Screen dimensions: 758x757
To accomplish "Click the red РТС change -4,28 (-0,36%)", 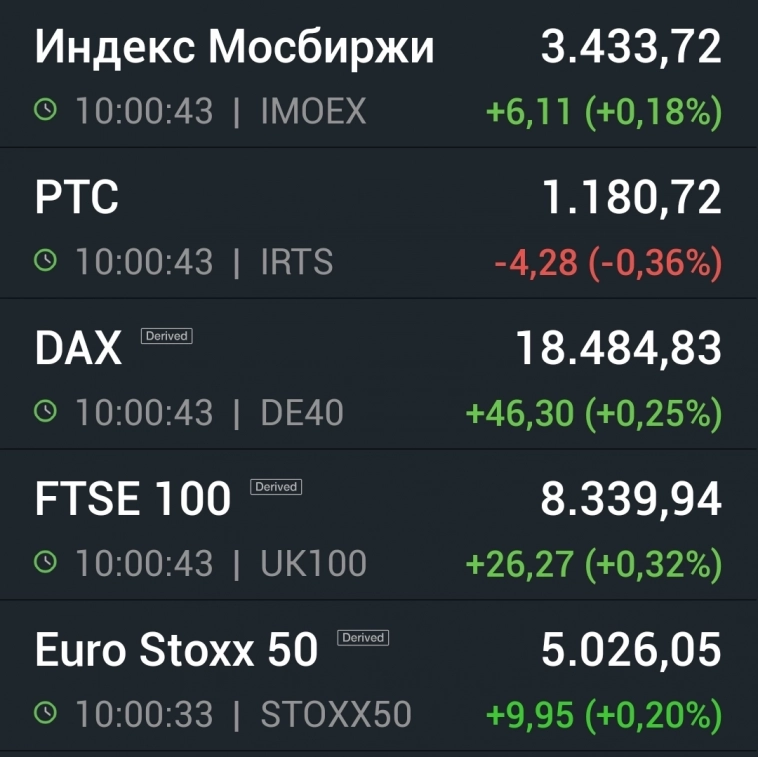I will point(608,262).
